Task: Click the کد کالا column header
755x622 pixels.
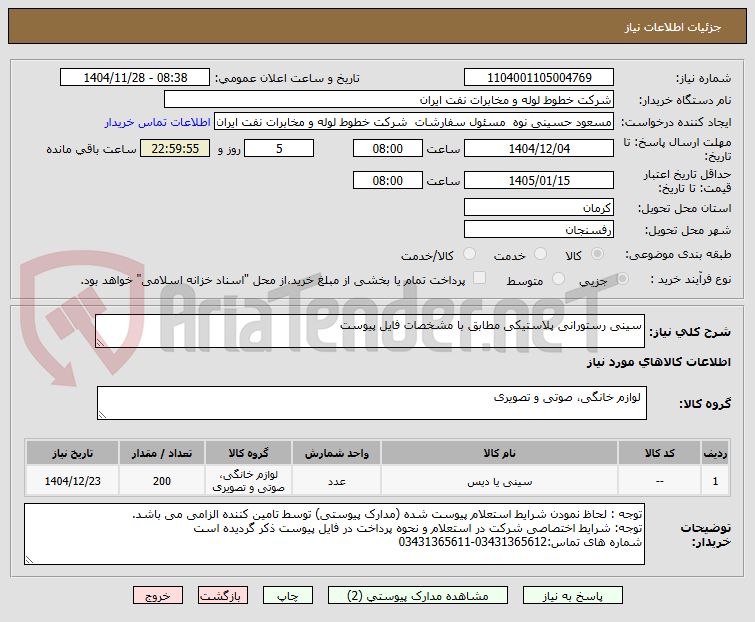Action: coord(659,453)
